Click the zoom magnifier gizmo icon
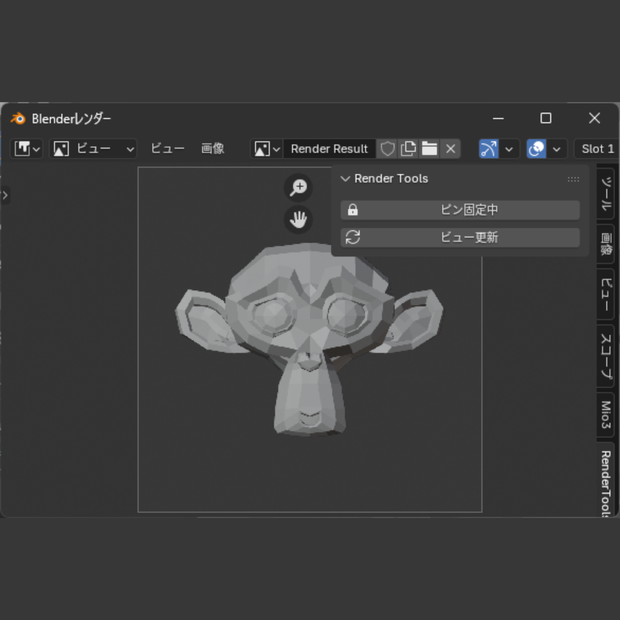Image resolution: width=620 pixels, height=620 pixels. click(298, 187)
